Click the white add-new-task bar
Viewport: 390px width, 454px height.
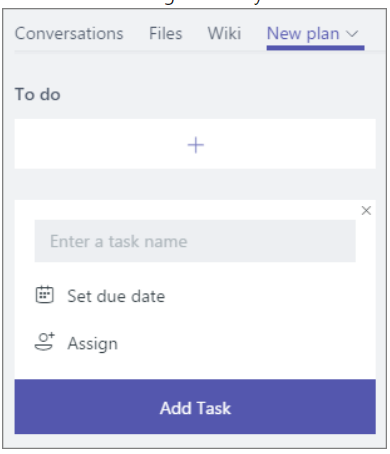195,144
